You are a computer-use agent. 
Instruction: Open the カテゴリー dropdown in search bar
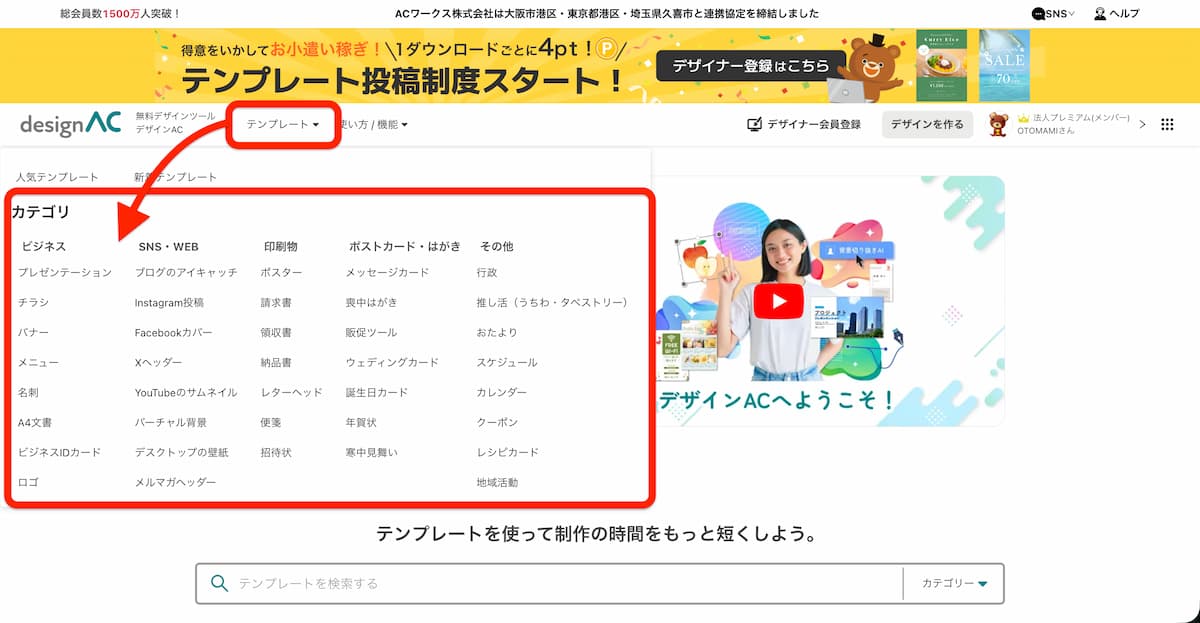pos(953,583)
